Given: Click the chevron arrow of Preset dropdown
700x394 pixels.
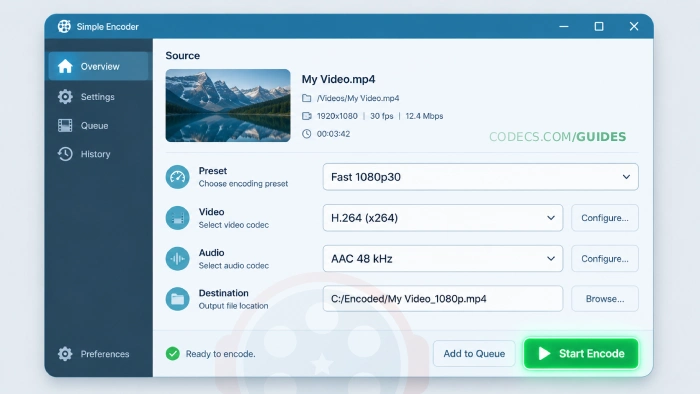Looking at the screenshot, I should click(x=626, y=177).
